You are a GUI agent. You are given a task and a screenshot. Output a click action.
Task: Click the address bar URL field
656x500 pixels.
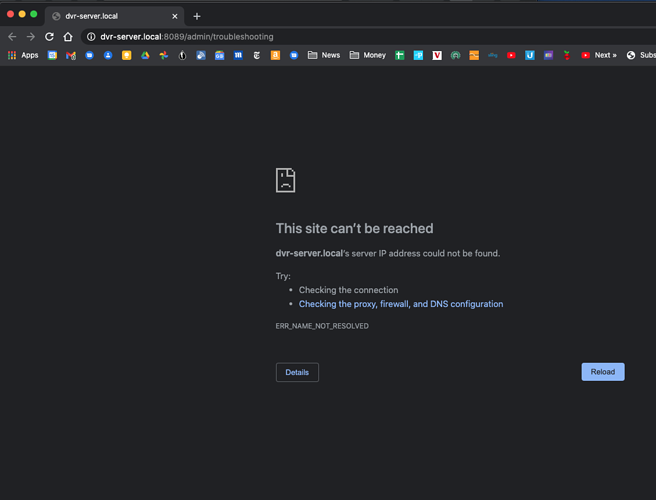point(300,37)
